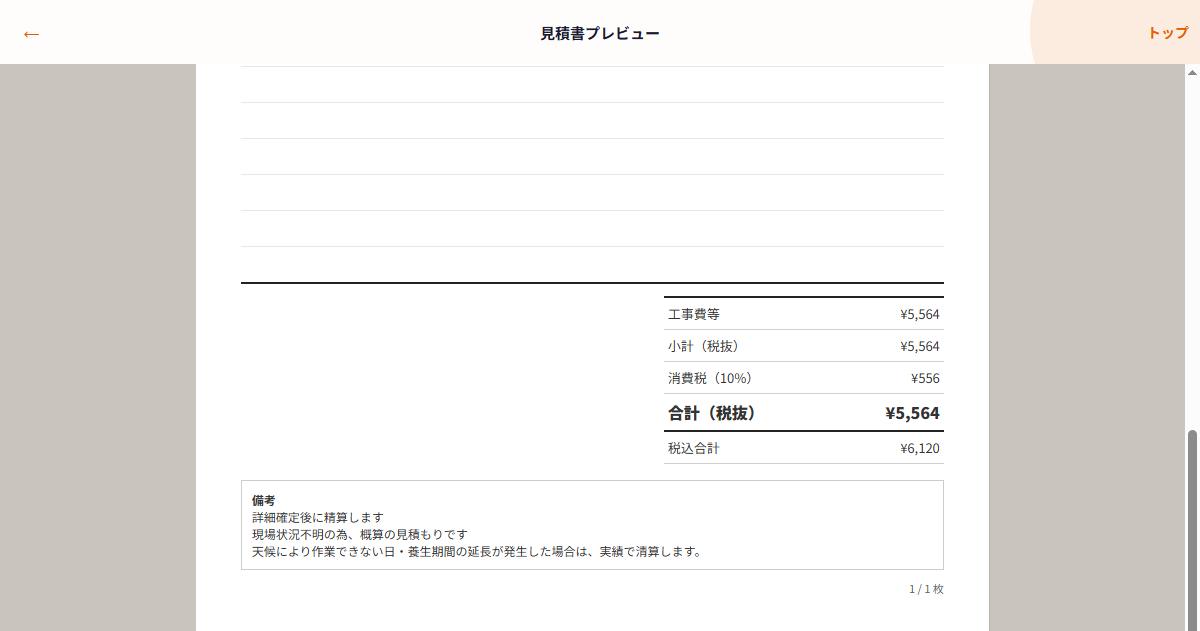
Task: Click the 備考 heading
Action: (264, 500)
